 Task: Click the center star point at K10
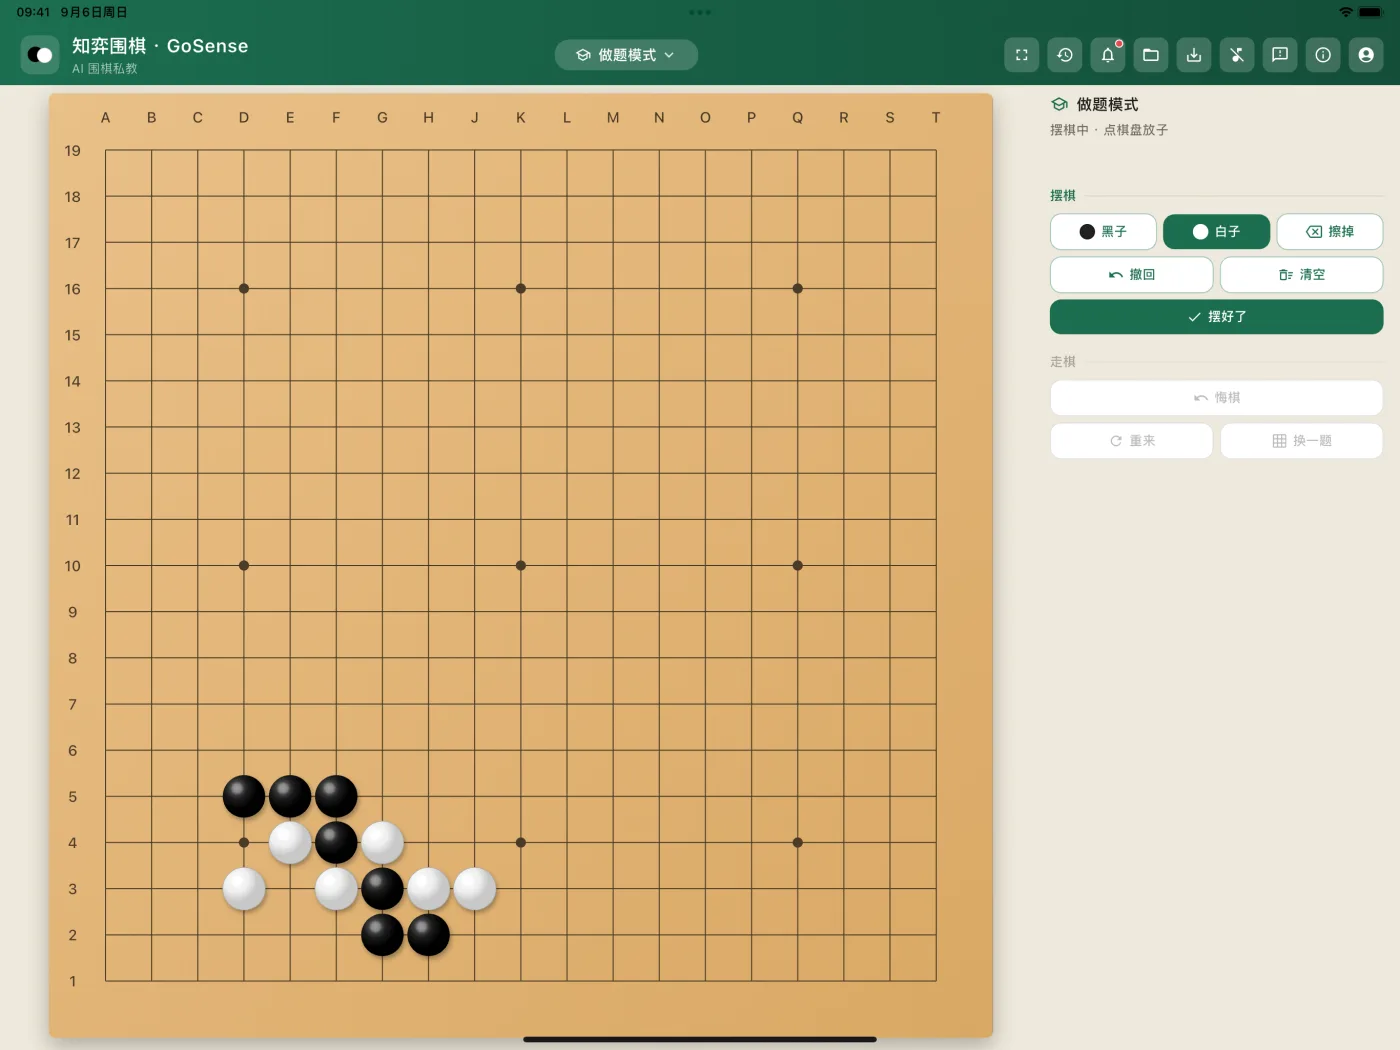521,566
